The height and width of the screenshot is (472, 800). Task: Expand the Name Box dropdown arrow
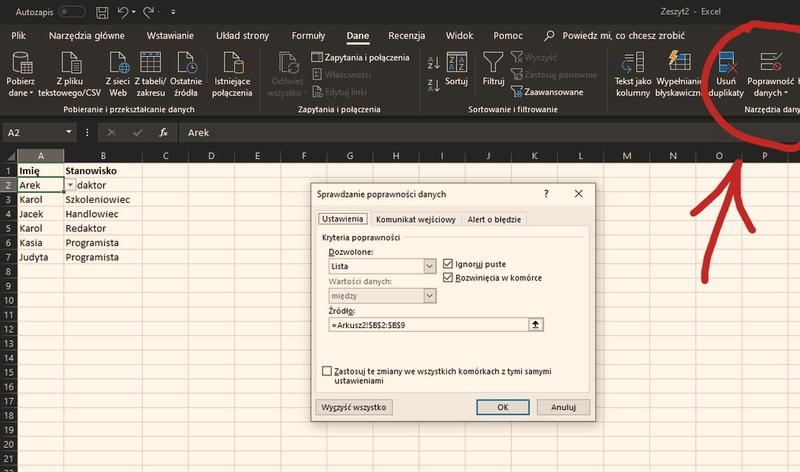(68, 132)
